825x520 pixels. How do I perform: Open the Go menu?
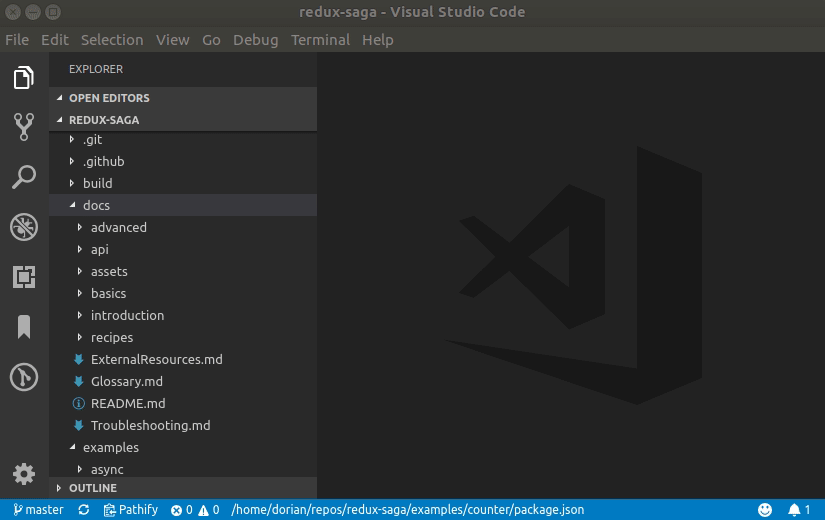(x=211, y=40)
